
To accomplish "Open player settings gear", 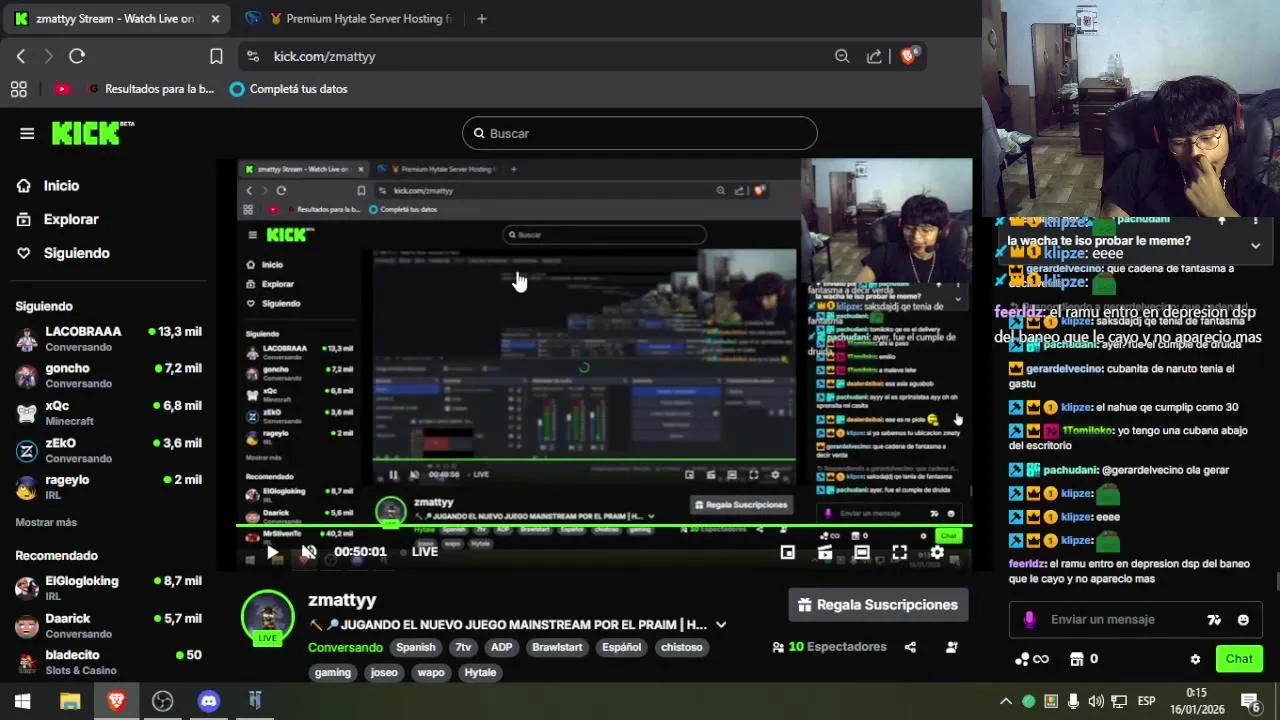I will coord(937,552).
